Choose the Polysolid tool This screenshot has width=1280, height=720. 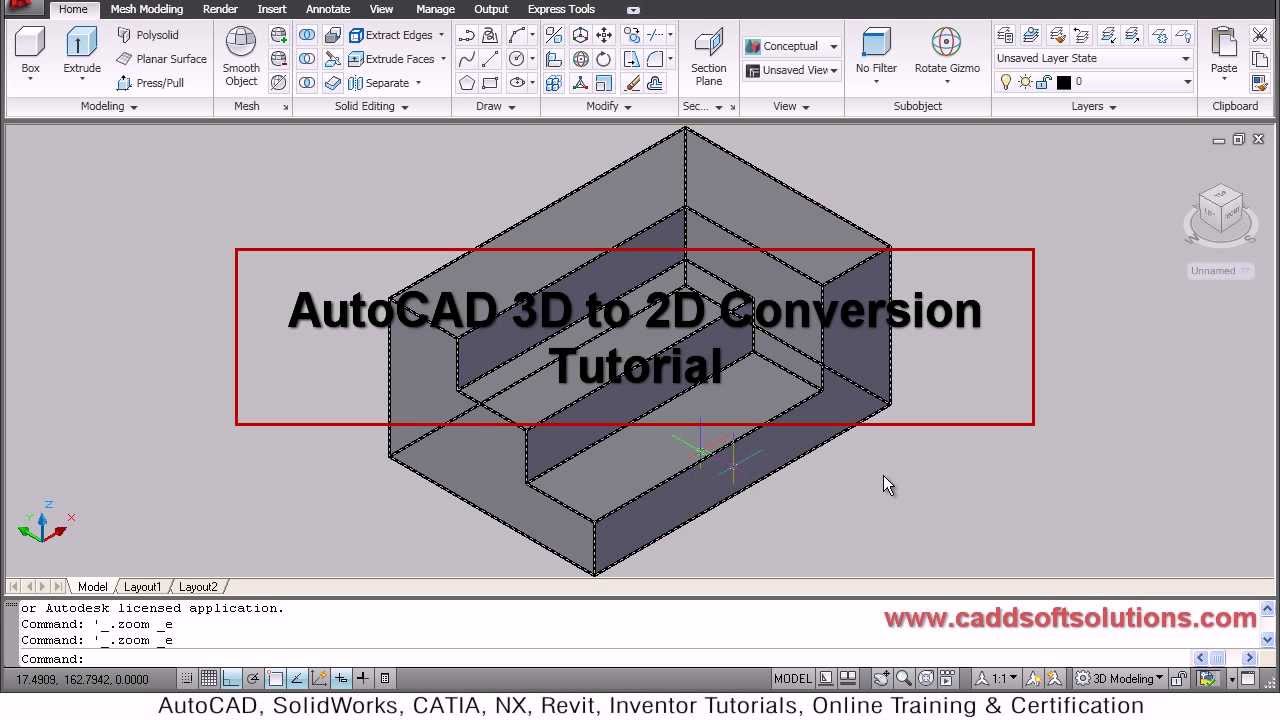click(x=148, y=35)
